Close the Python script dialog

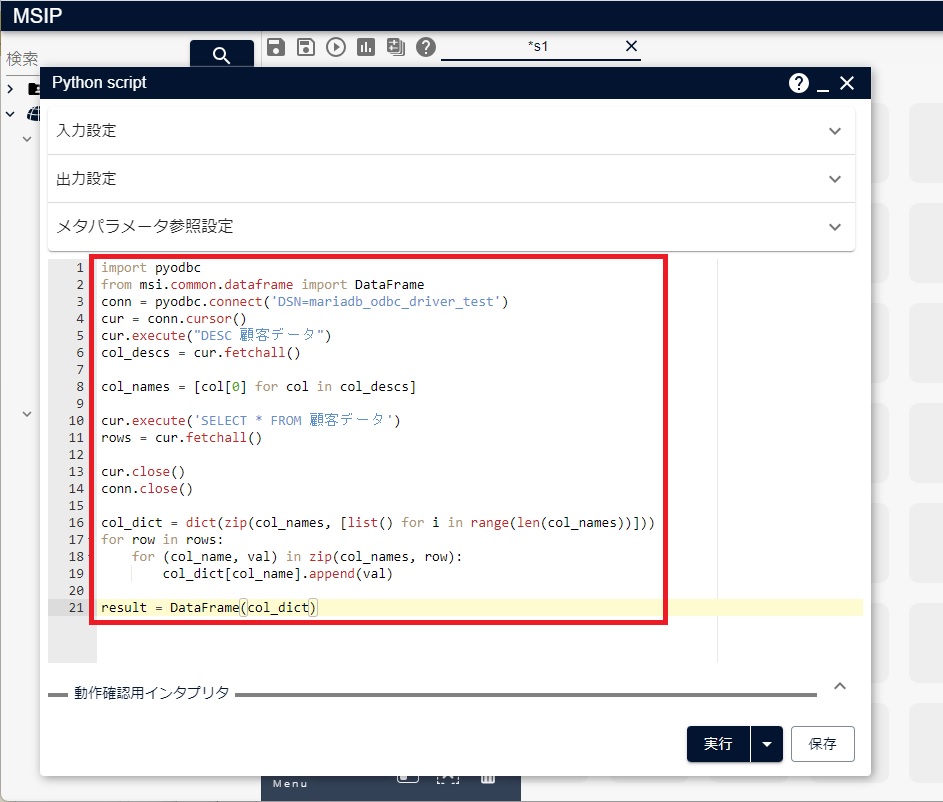pos(847,83)
